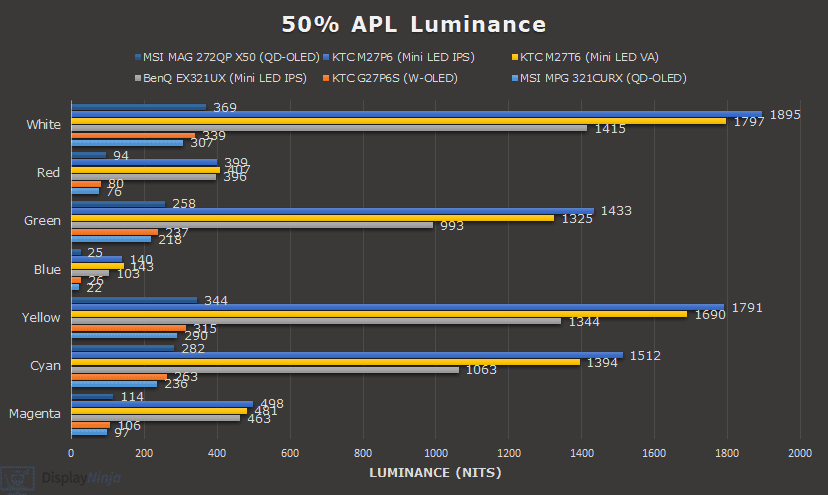
Task: Click the blue White bar reaching 1895
Action: [417, 114]
